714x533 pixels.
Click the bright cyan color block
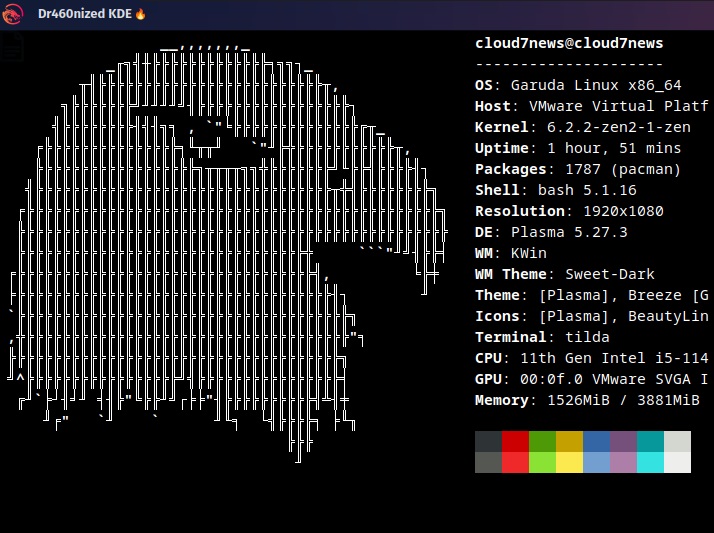point(650,462)
